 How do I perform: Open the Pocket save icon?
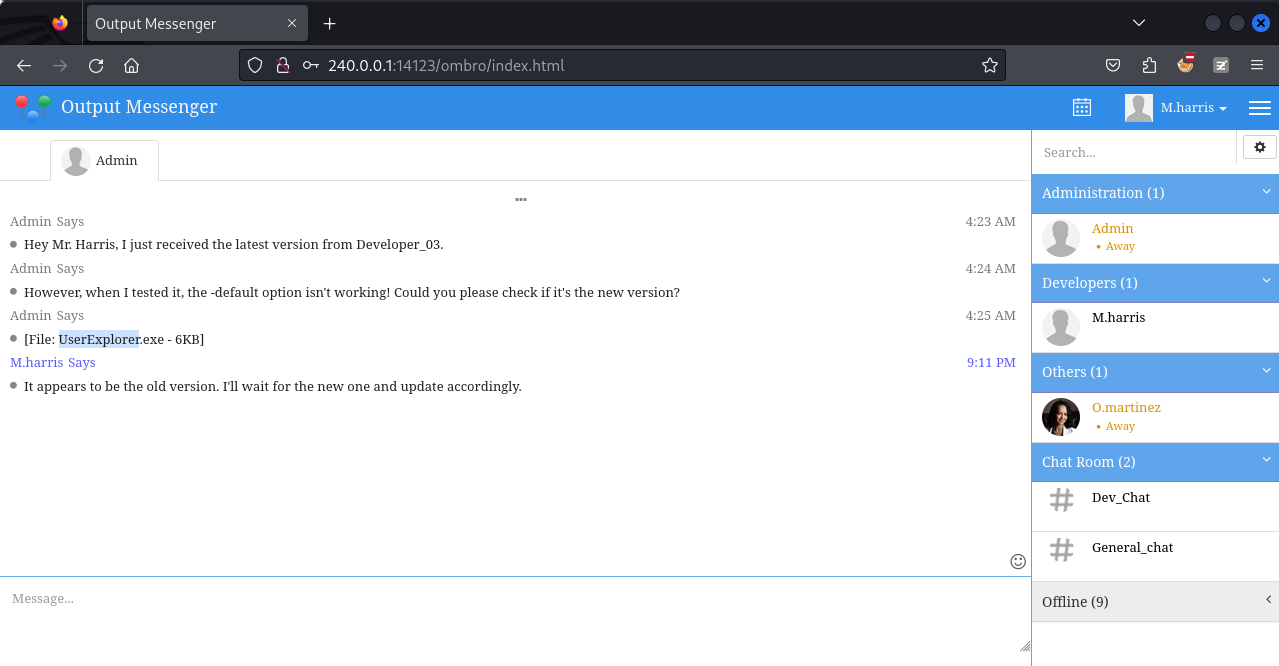click(1113, 65)
